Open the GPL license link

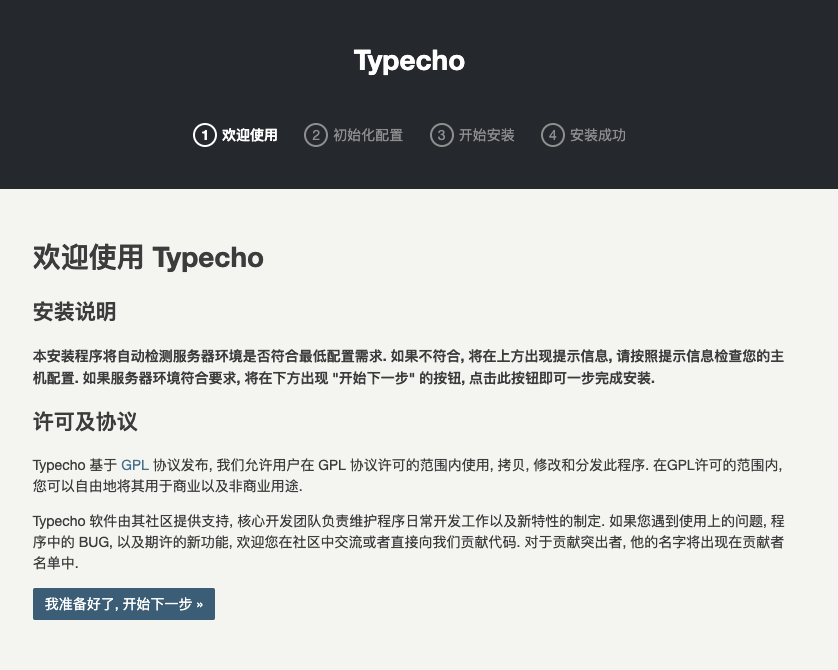tap(135, 465)
